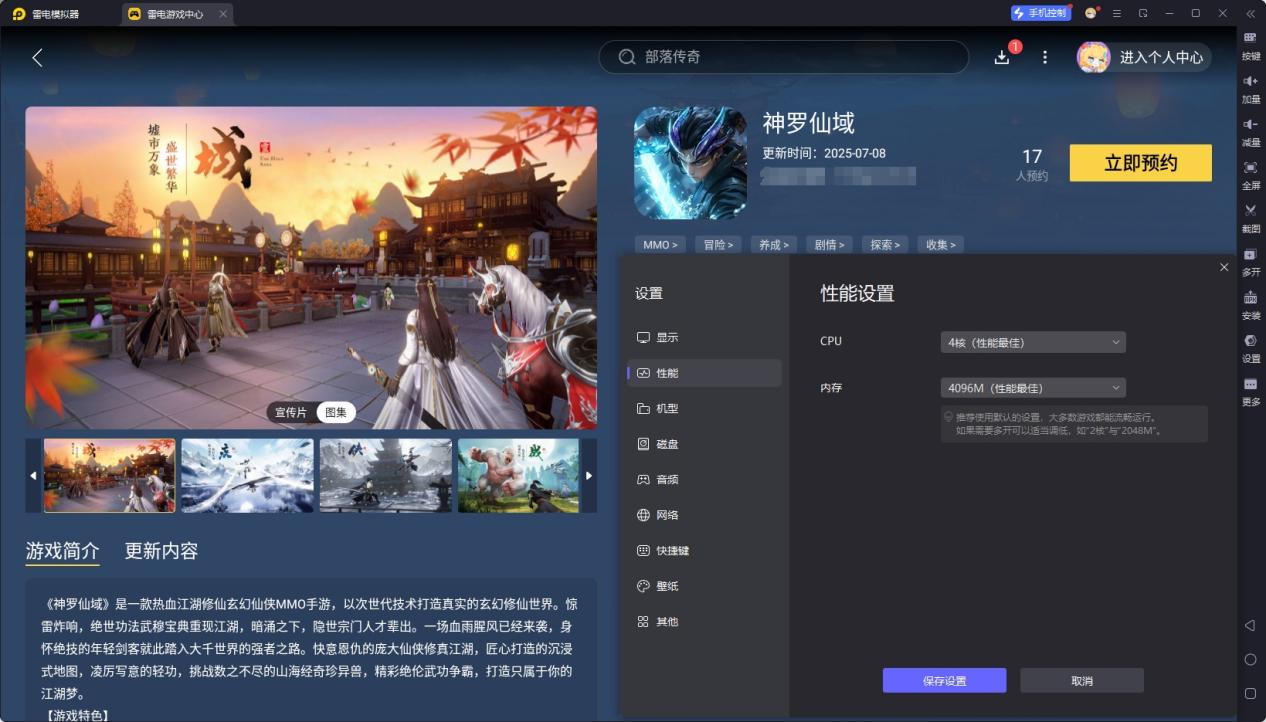The width and height of the screenshot is (1266, 722).
Task: Click the MMO > tag
Action: pos(660,244)
